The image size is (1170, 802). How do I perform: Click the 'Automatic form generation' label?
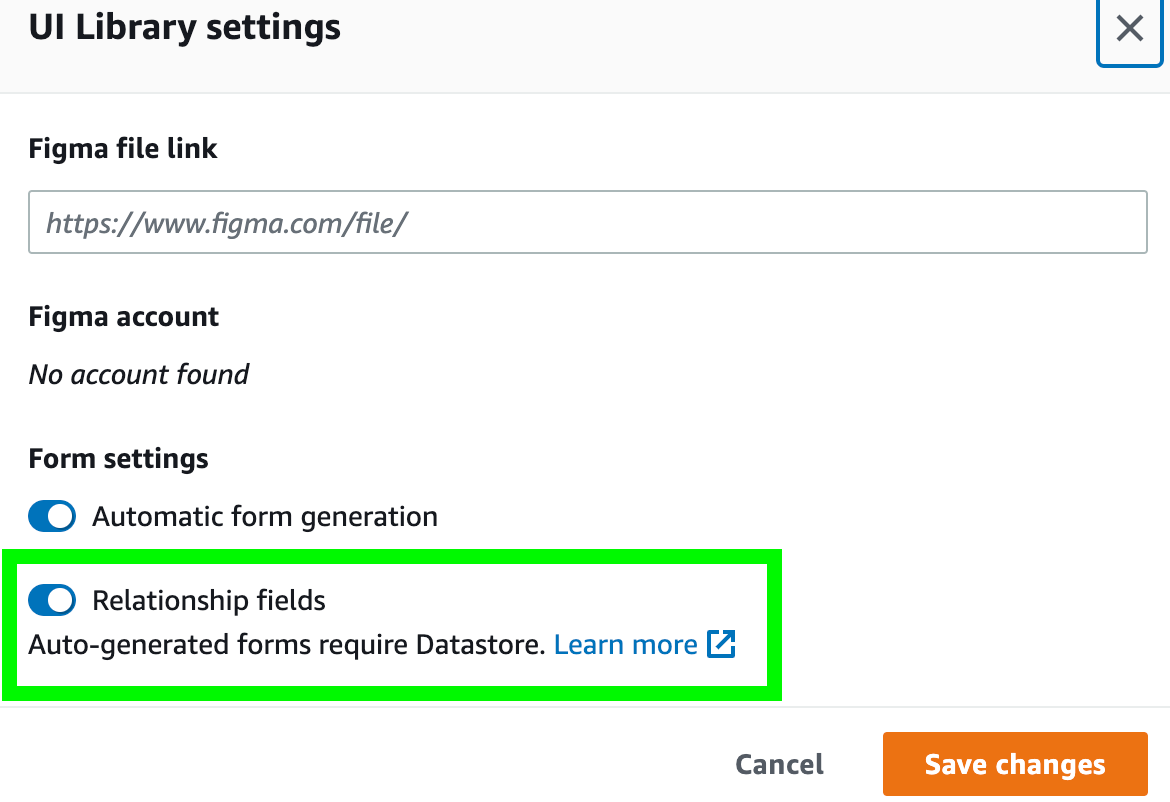tap(265, 516)
